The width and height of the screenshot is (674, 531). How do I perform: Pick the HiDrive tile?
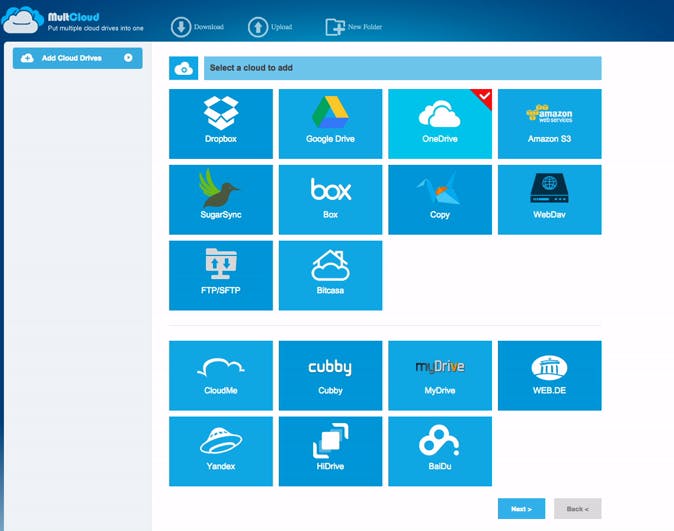pos(330,451)
